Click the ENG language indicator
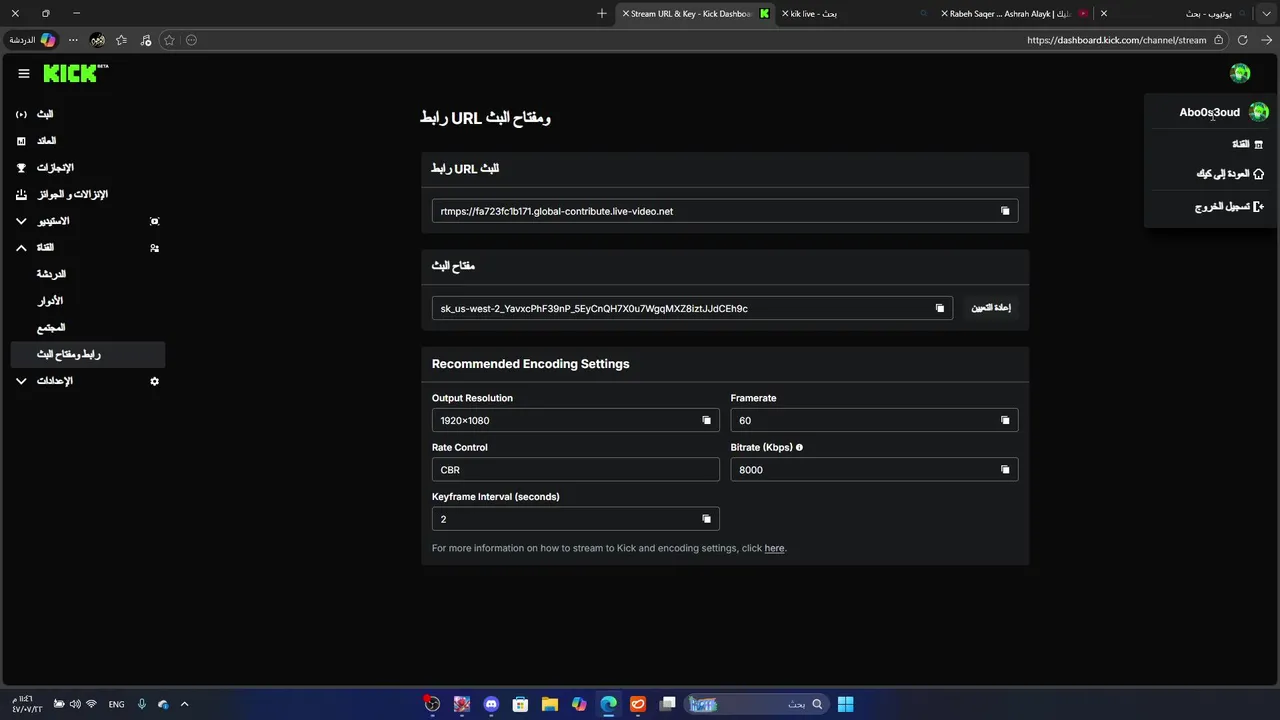The image size is (1280, 720). pos(116,704)
